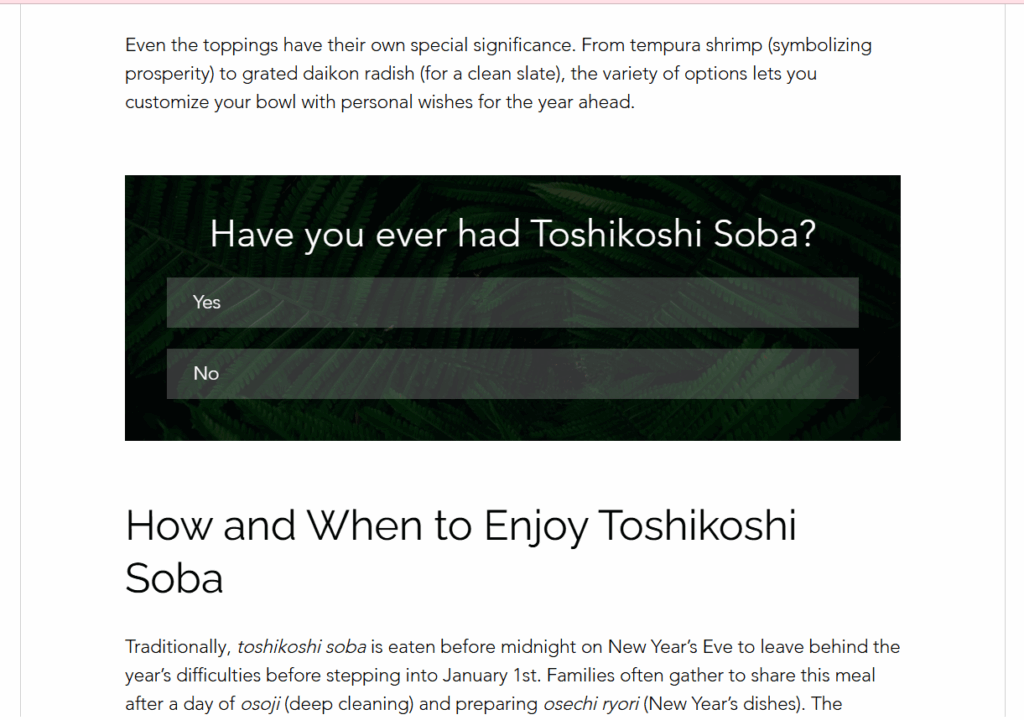1024x720 pixels.
Task: Click the italic "toshikoshi soba" text
Action: pyautogui.click(x=301, y=647)
